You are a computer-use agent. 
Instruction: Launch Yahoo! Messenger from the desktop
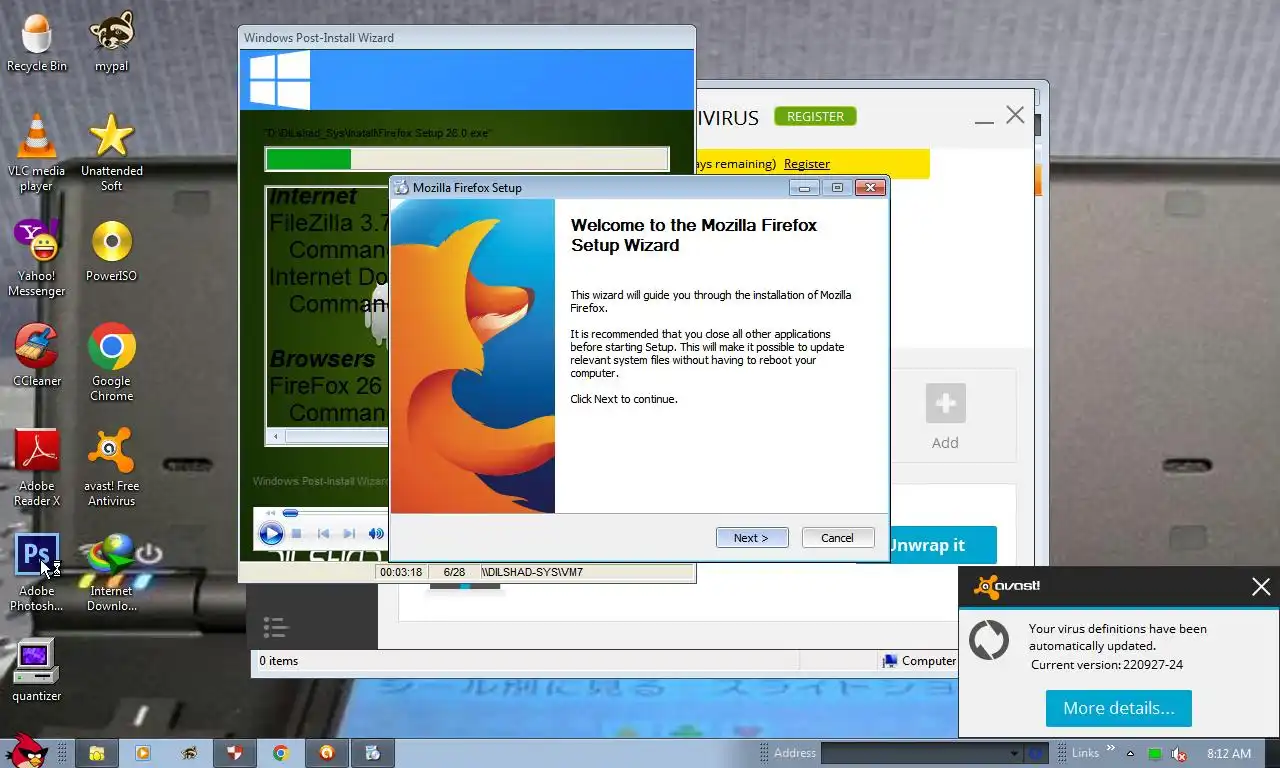37,258
